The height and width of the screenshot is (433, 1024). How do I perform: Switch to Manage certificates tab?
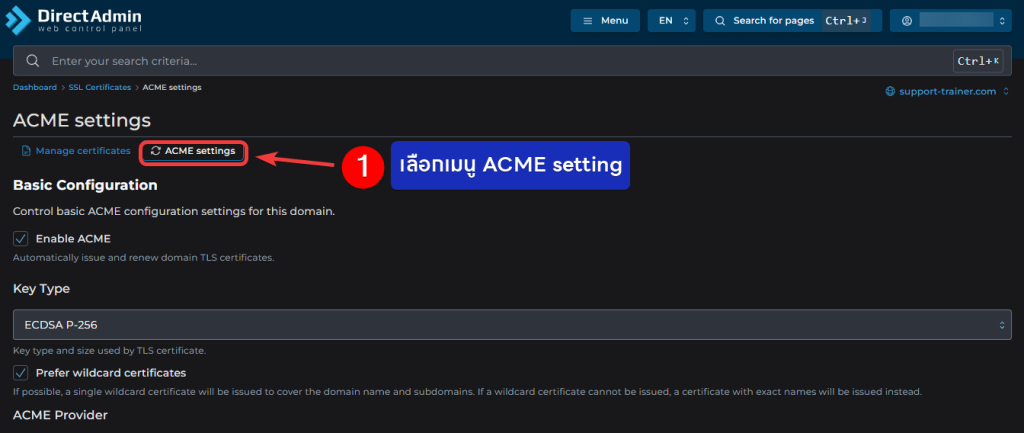tap(76, 151)
